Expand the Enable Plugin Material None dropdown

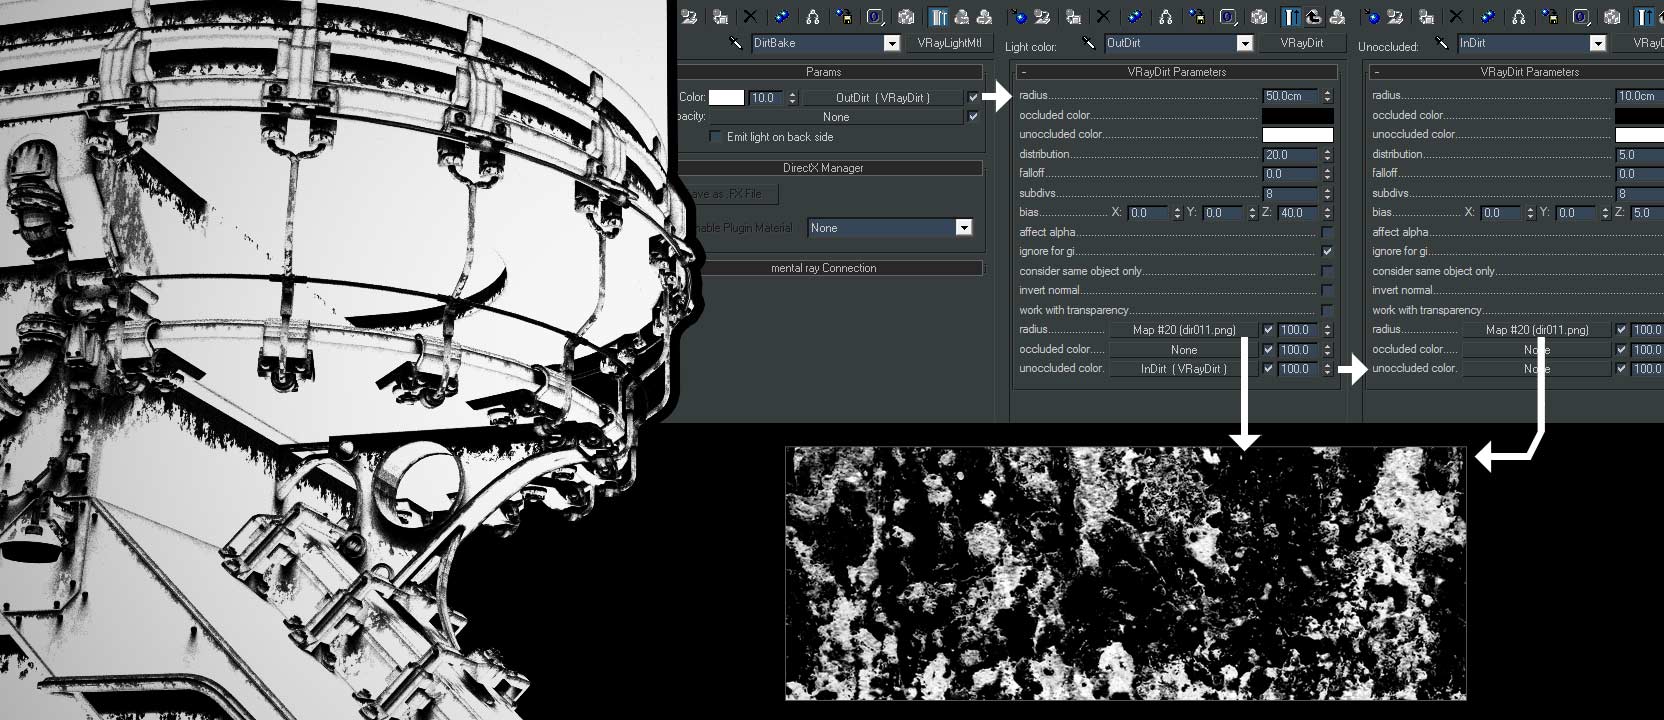click(x=963, y=228)
